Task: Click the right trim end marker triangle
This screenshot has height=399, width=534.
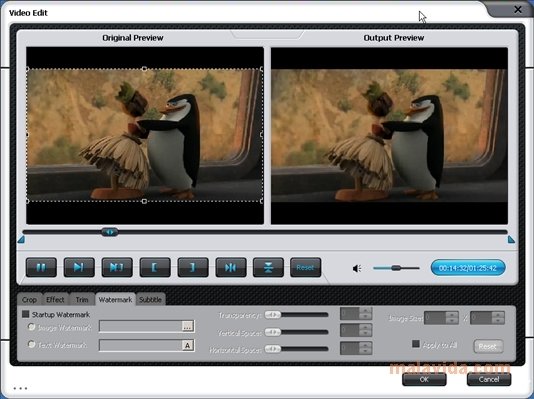Action: (511, 239)
